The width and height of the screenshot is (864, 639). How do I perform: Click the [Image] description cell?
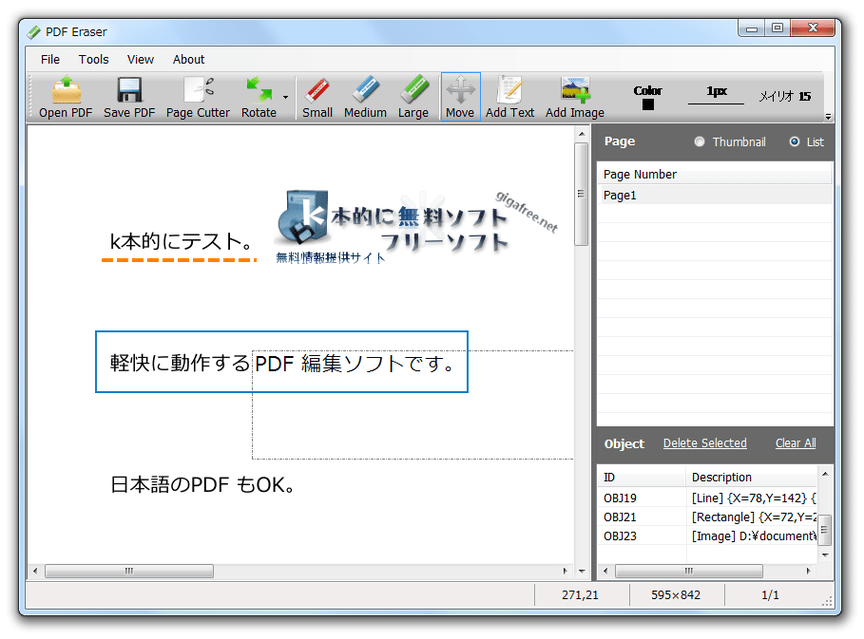(753, 536)
